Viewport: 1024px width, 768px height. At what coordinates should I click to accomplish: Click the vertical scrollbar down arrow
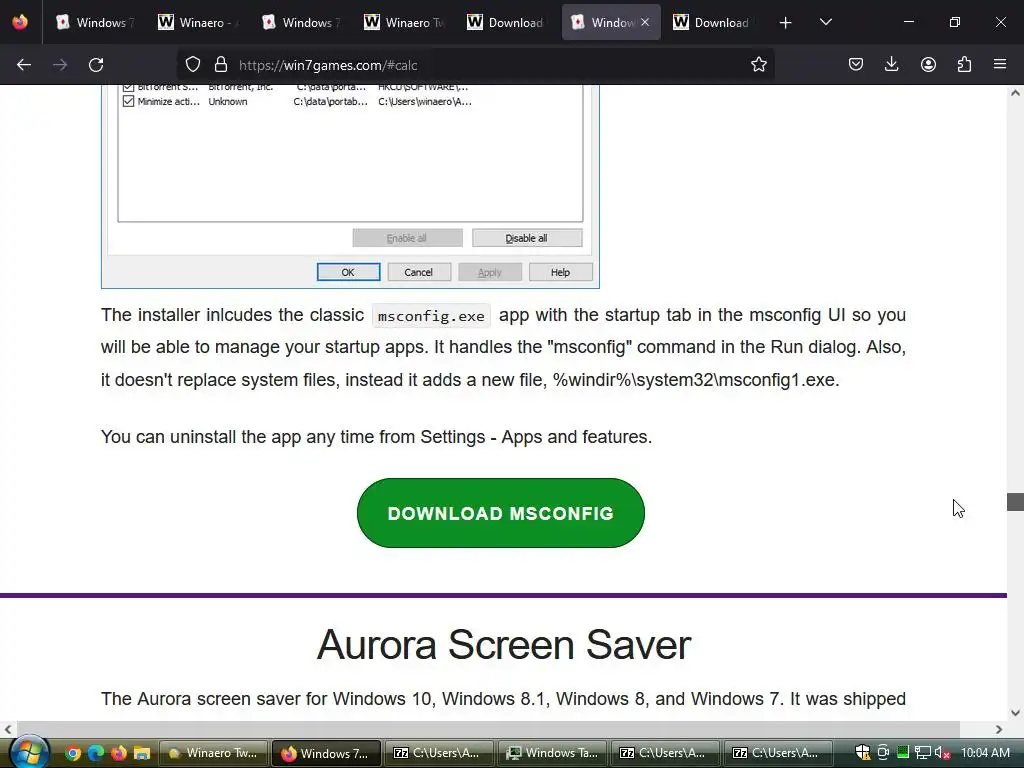point(1015,712)
